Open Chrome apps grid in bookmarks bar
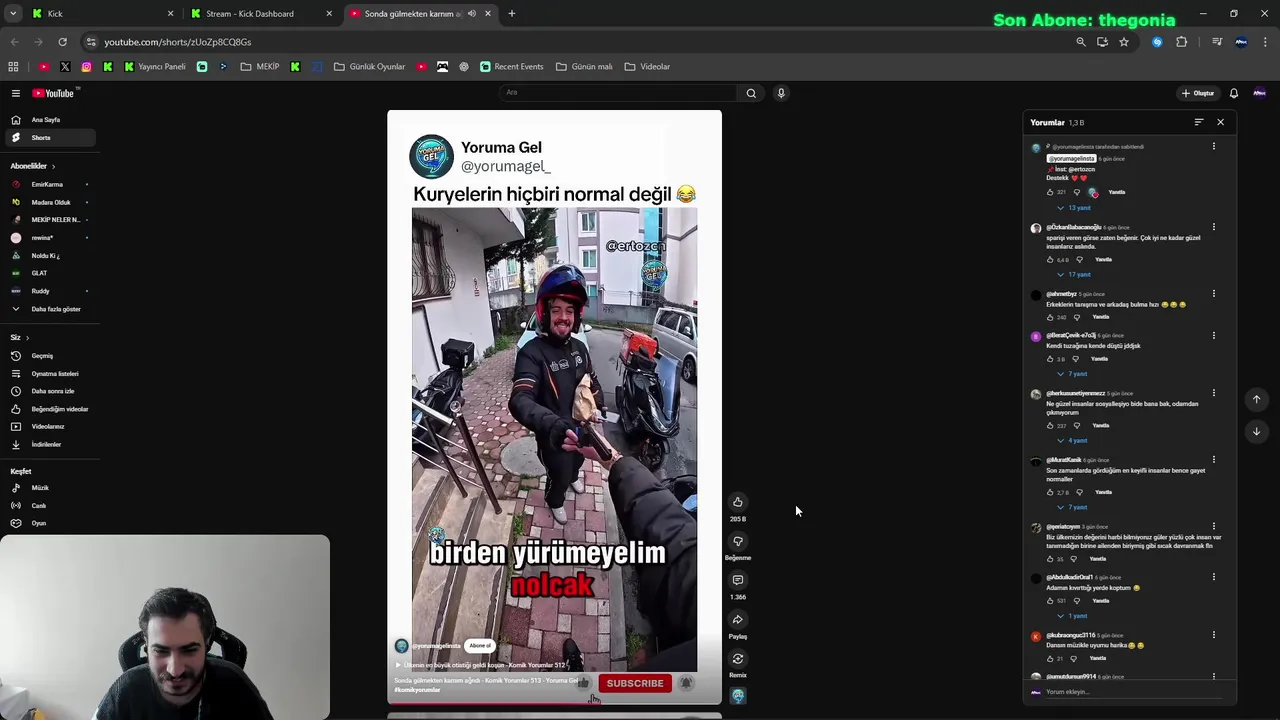Image resolution: width=1280 pixels, height=720 pixels. [x=13, y=67]
